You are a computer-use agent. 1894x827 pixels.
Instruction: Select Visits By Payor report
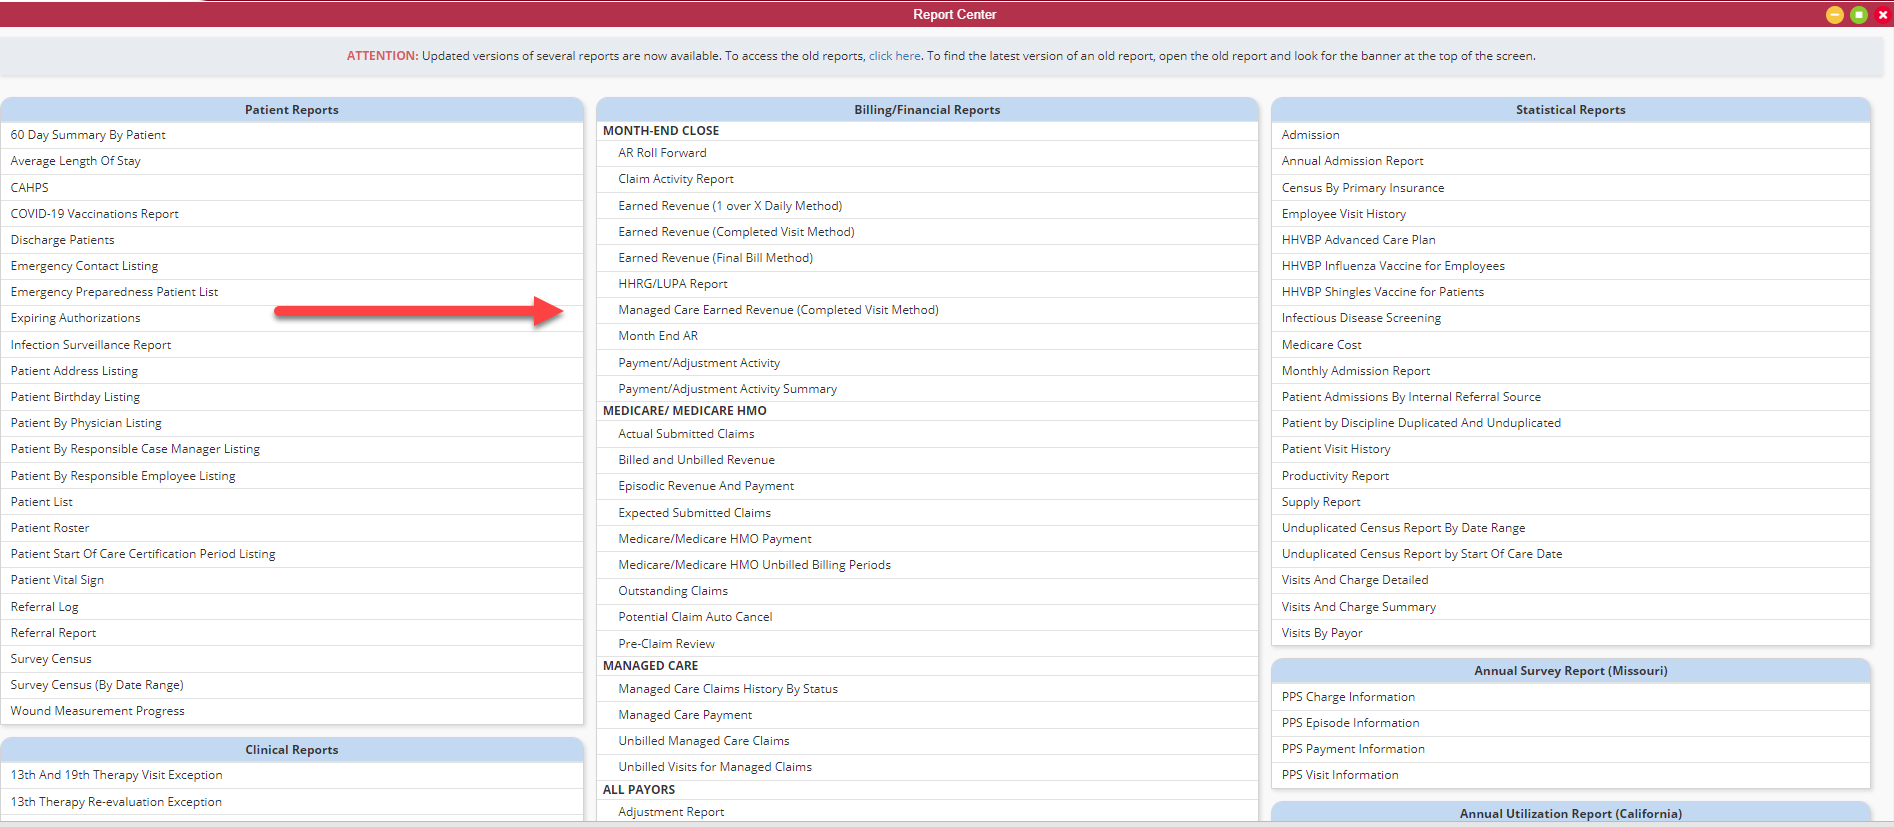[1321, 633]
